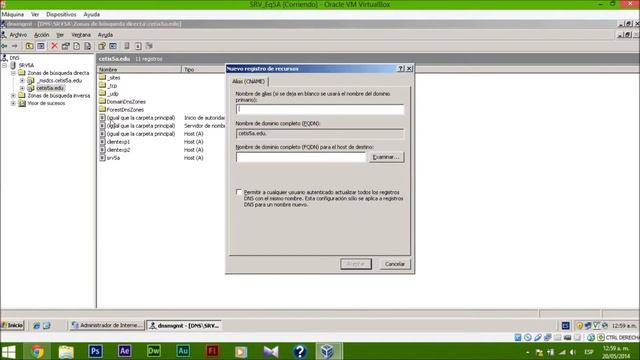Click the dnsmgmt taskbar button

pos(184,325)
